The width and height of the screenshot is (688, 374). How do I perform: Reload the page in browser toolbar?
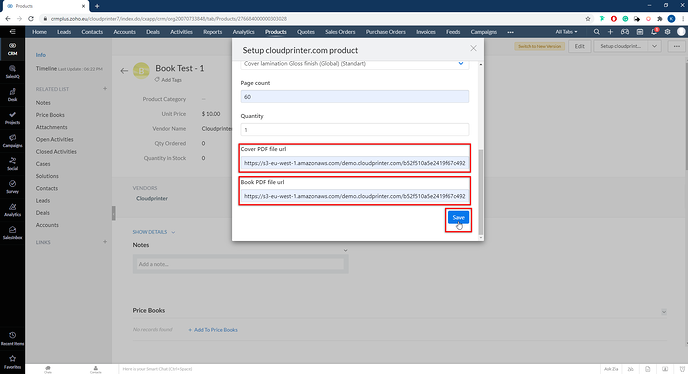click(x=31, y=19)
